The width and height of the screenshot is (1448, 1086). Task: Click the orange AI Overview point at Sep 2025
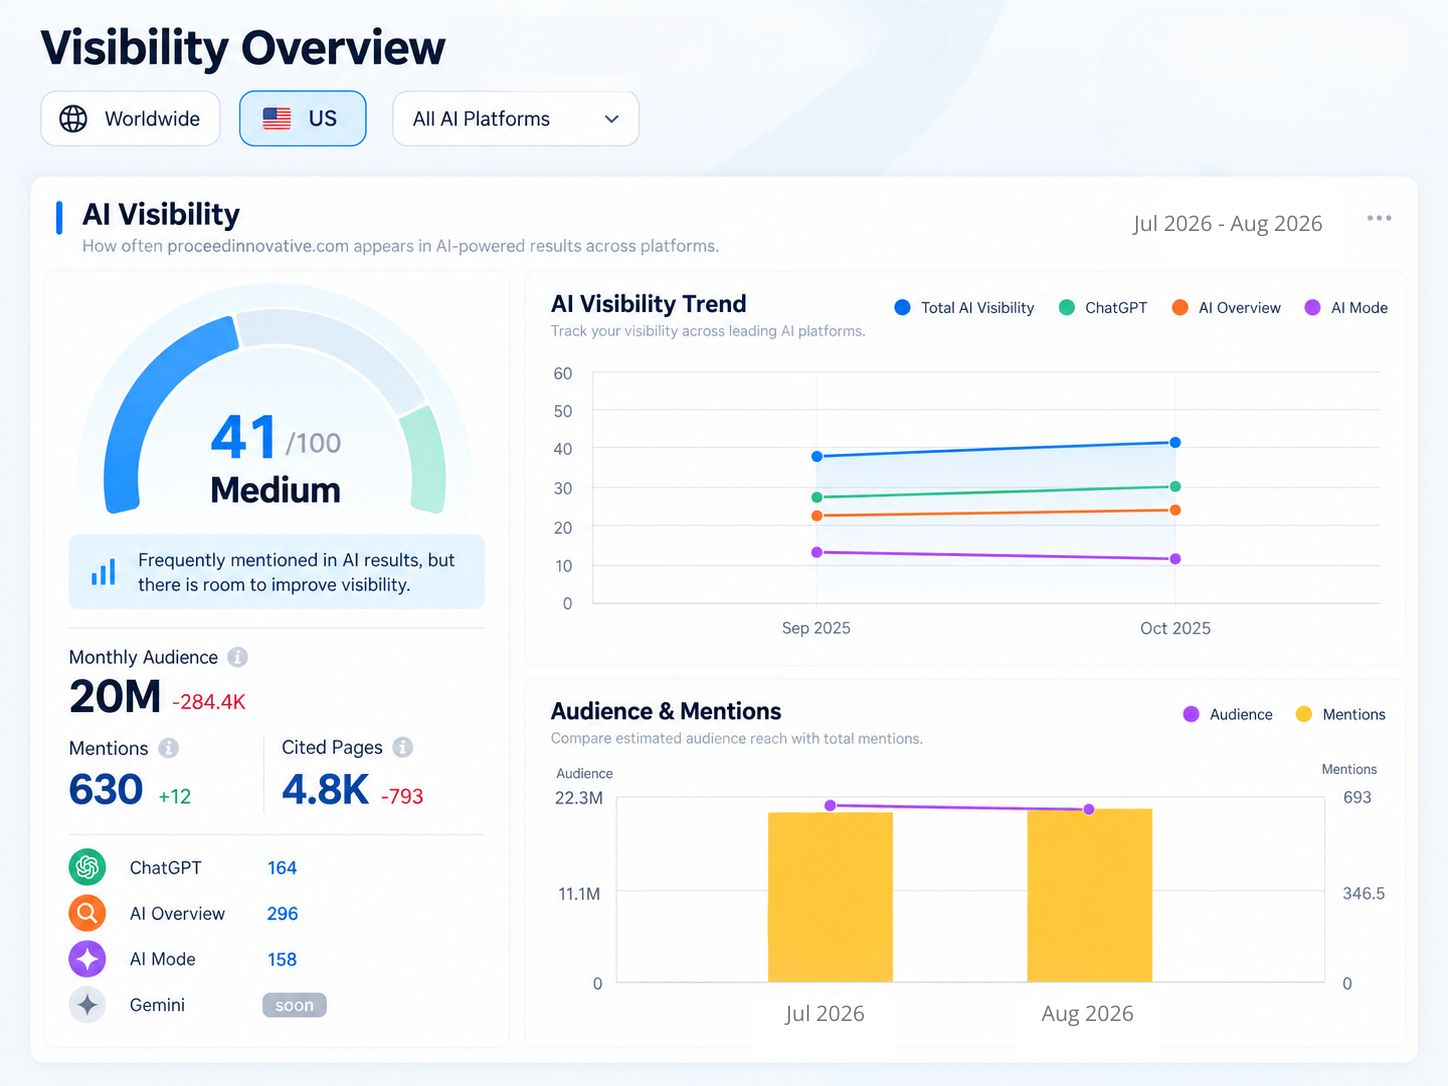click(x=817, y=516)
